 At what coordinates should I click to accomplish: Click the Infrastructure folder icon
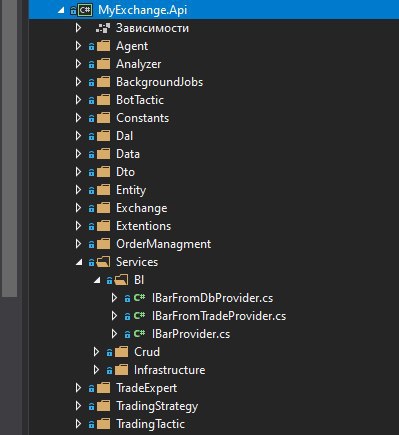pyautogui.click(x=121, y=370)
